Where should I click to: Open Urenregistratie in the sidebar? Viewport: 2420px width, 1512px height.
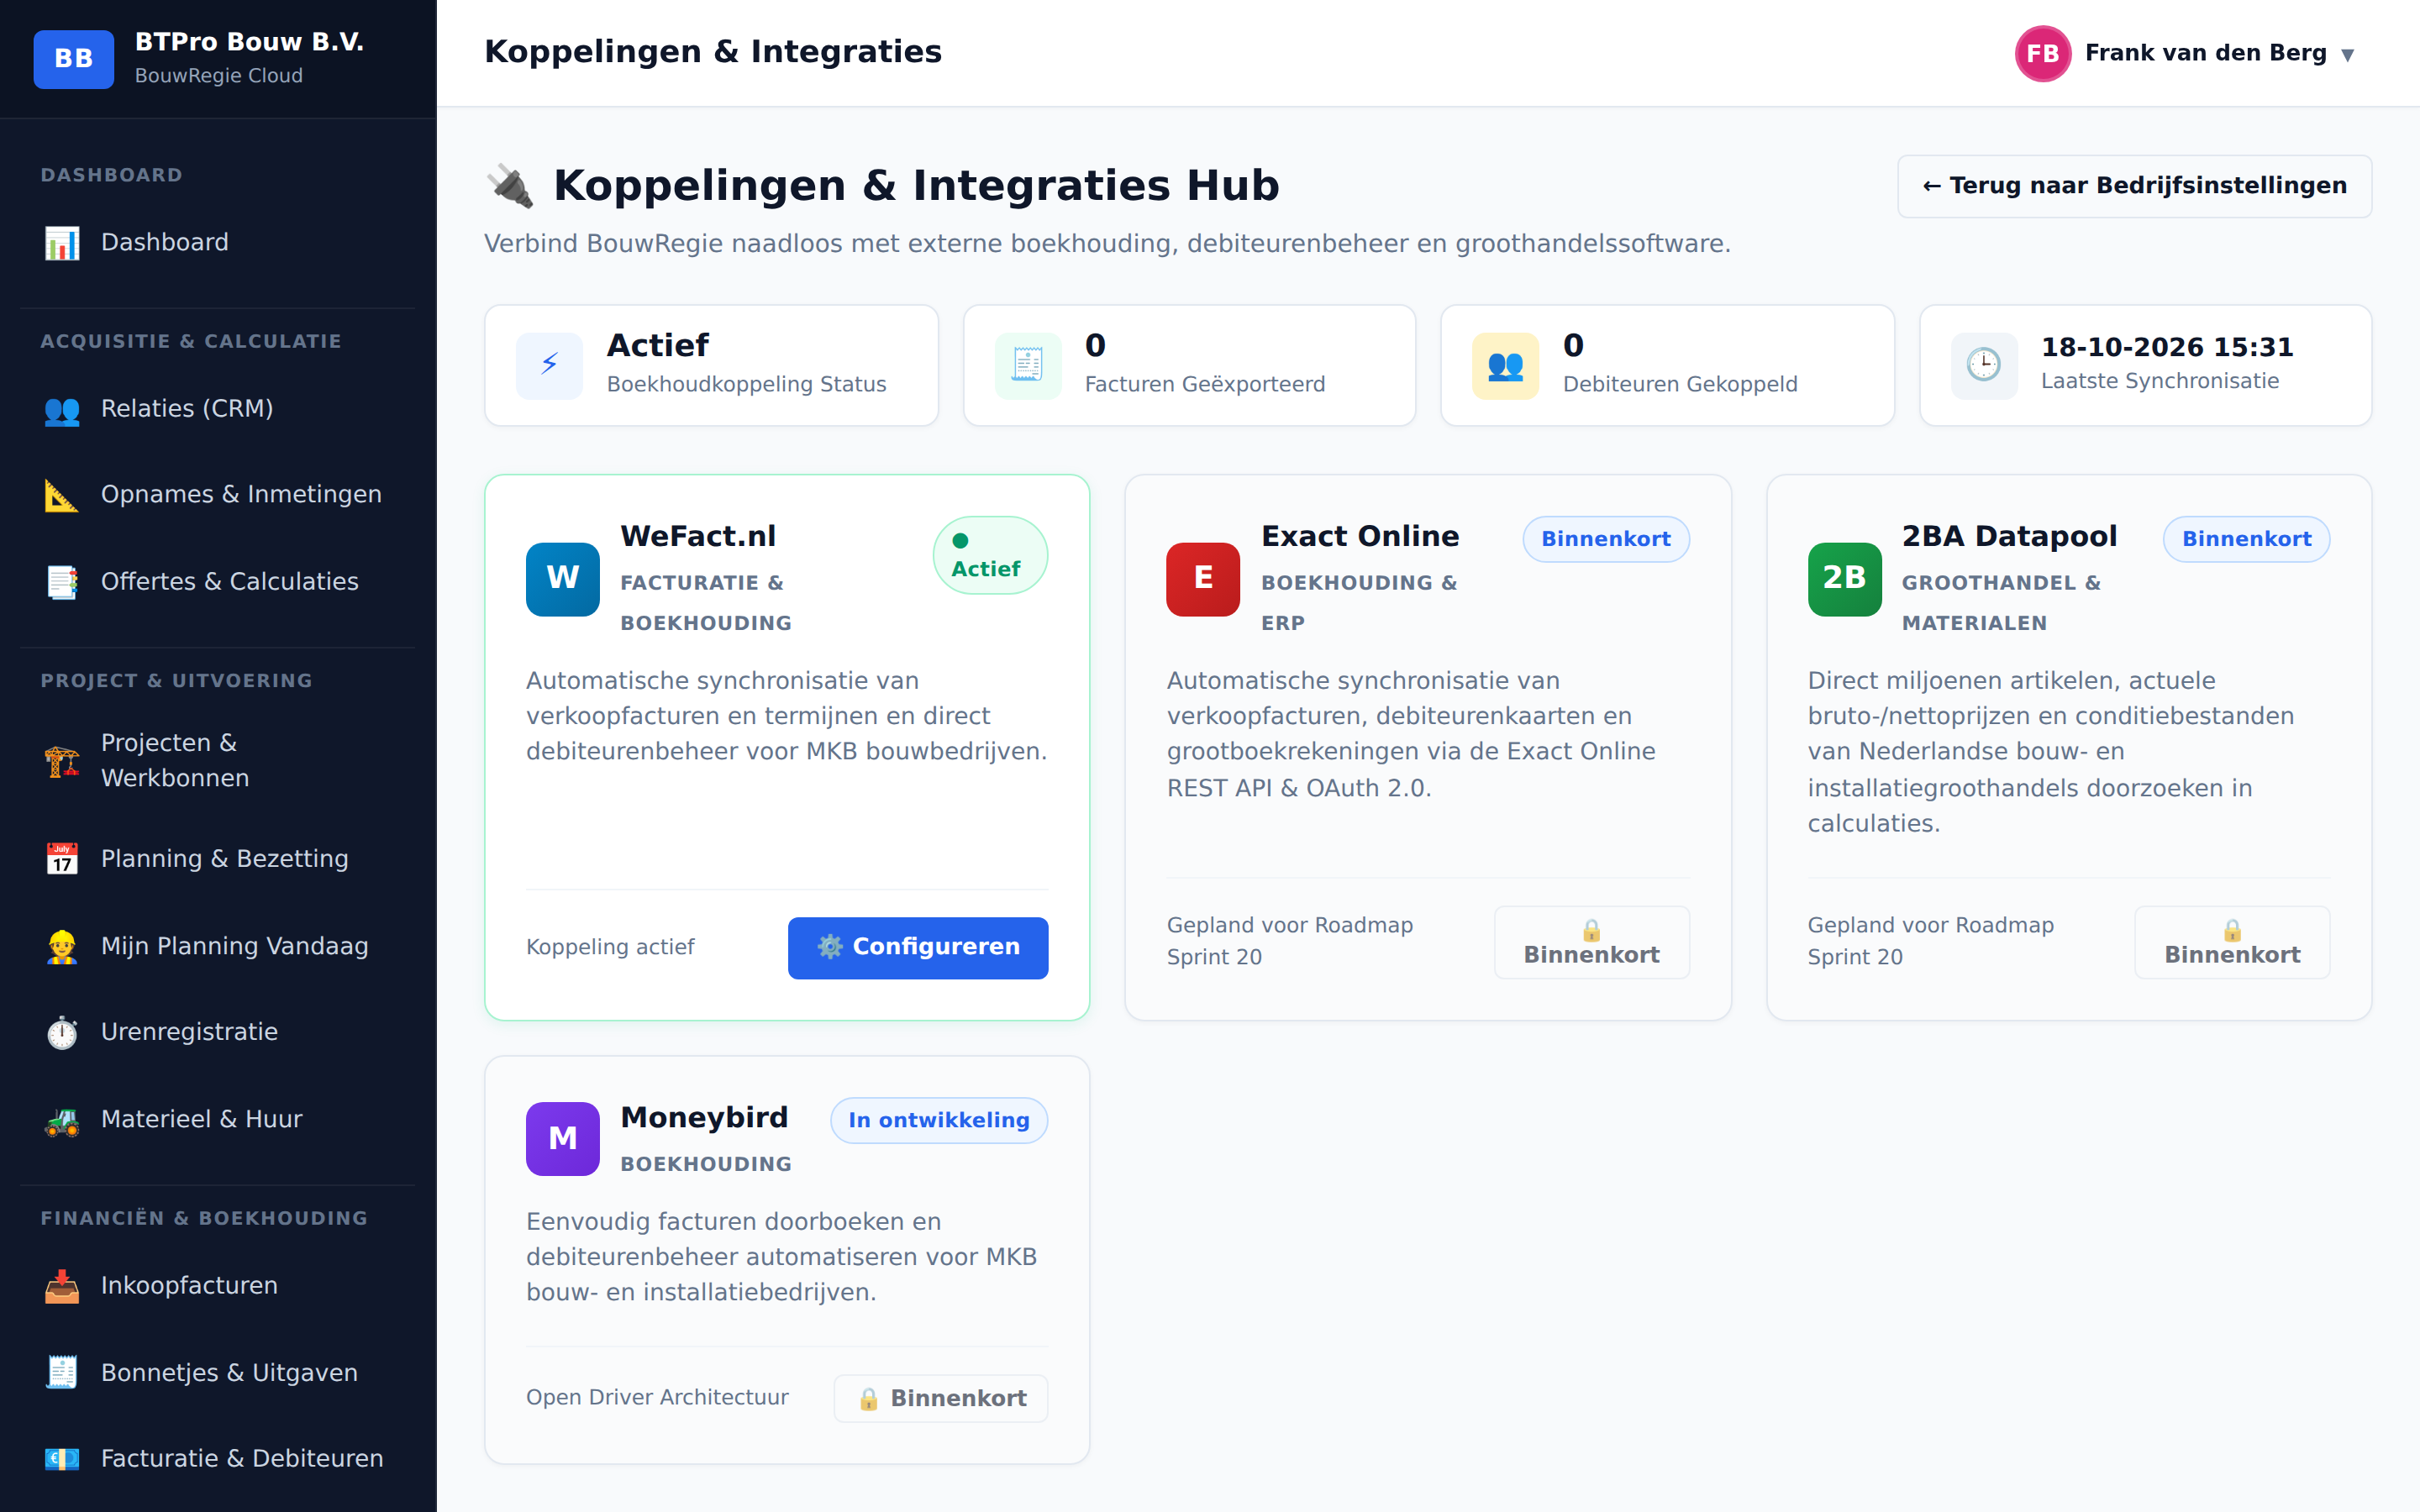tap(218, 1032)
